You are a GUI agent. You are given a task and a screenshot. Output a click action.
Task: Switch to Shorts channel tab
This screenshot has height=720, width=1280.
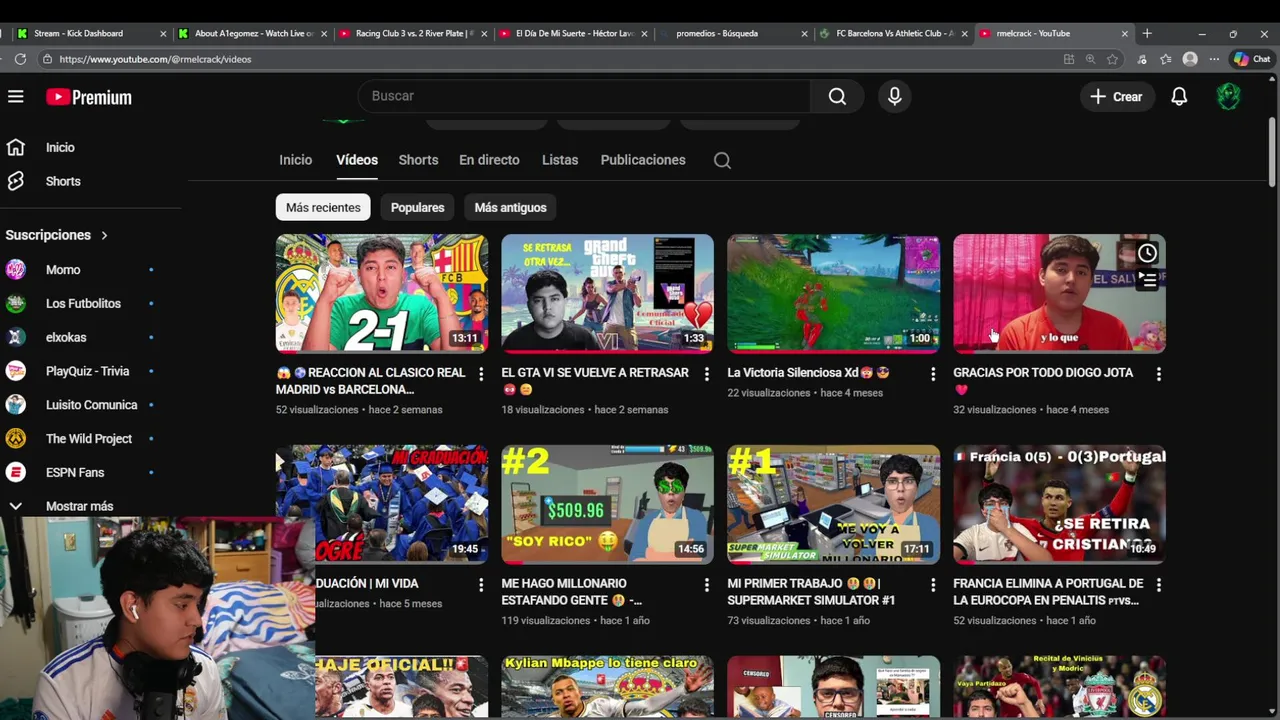click(x=418, y=160)
